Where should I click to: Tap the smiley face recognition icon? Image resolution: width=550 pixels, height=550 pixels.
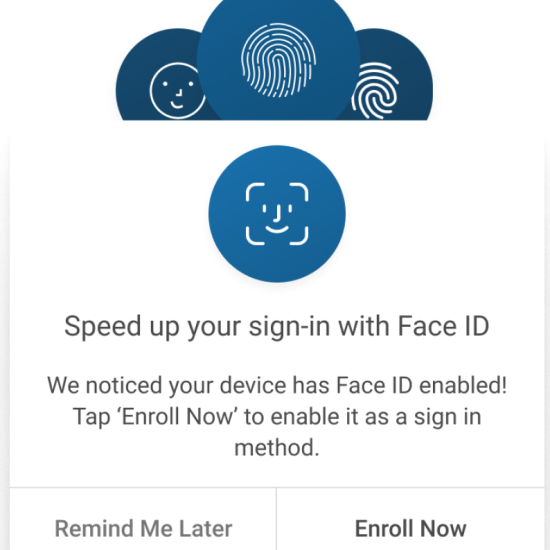tap(177, 91)
